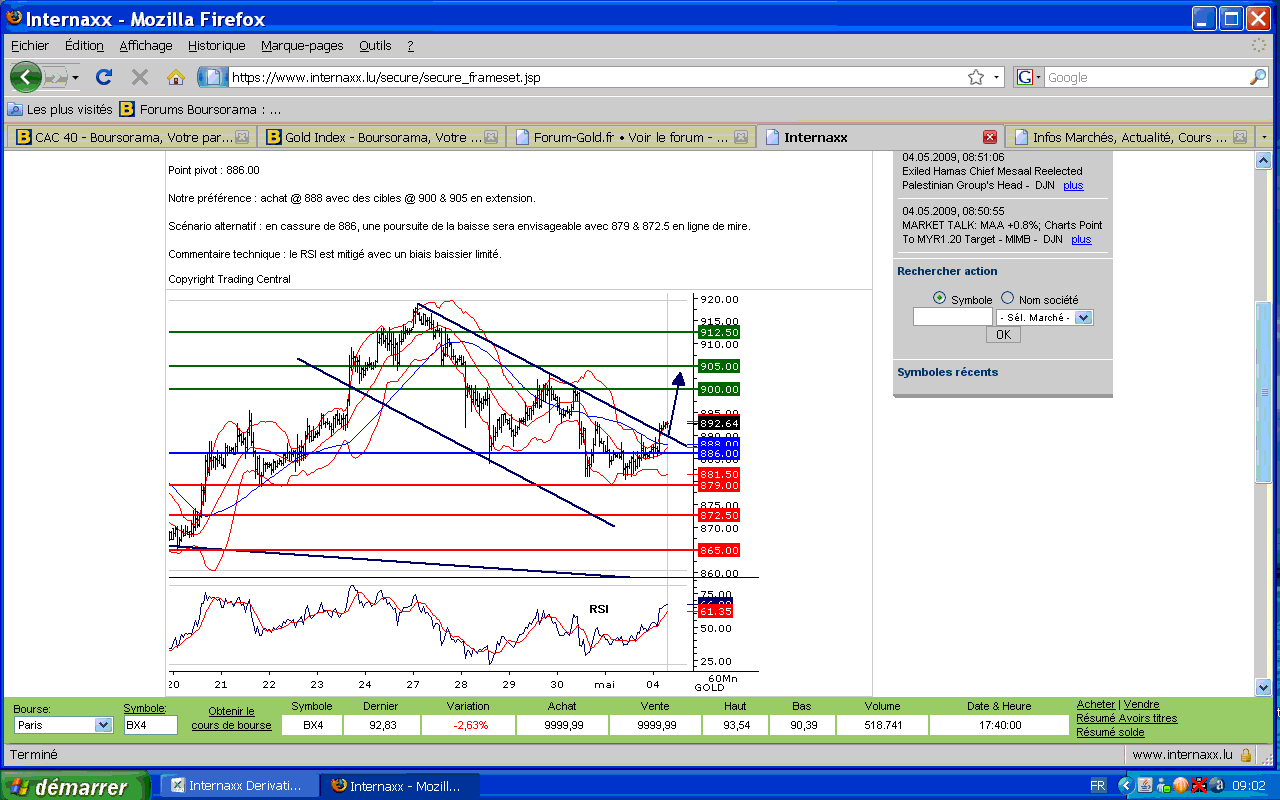Screen dimensions: 1280x800
Task: Close the Internaxx tab with its red X
Action: point(990,137)
